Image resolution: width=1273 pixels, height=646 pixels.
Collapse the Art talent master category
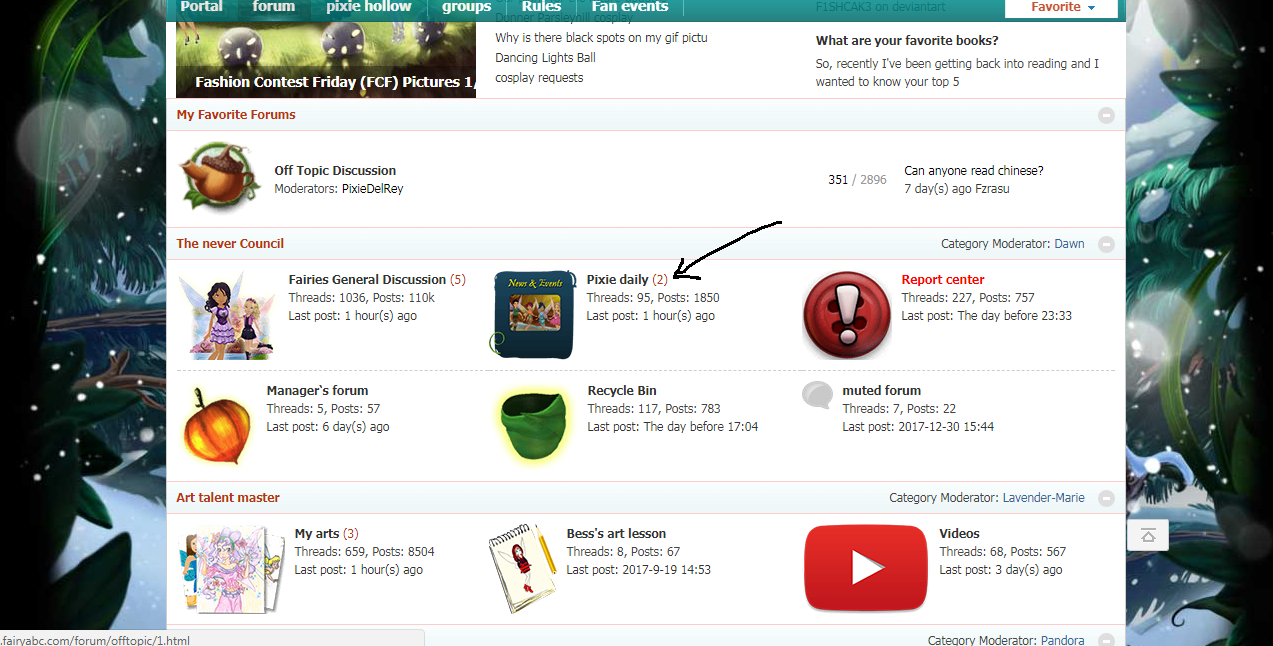pos(1106,498)
